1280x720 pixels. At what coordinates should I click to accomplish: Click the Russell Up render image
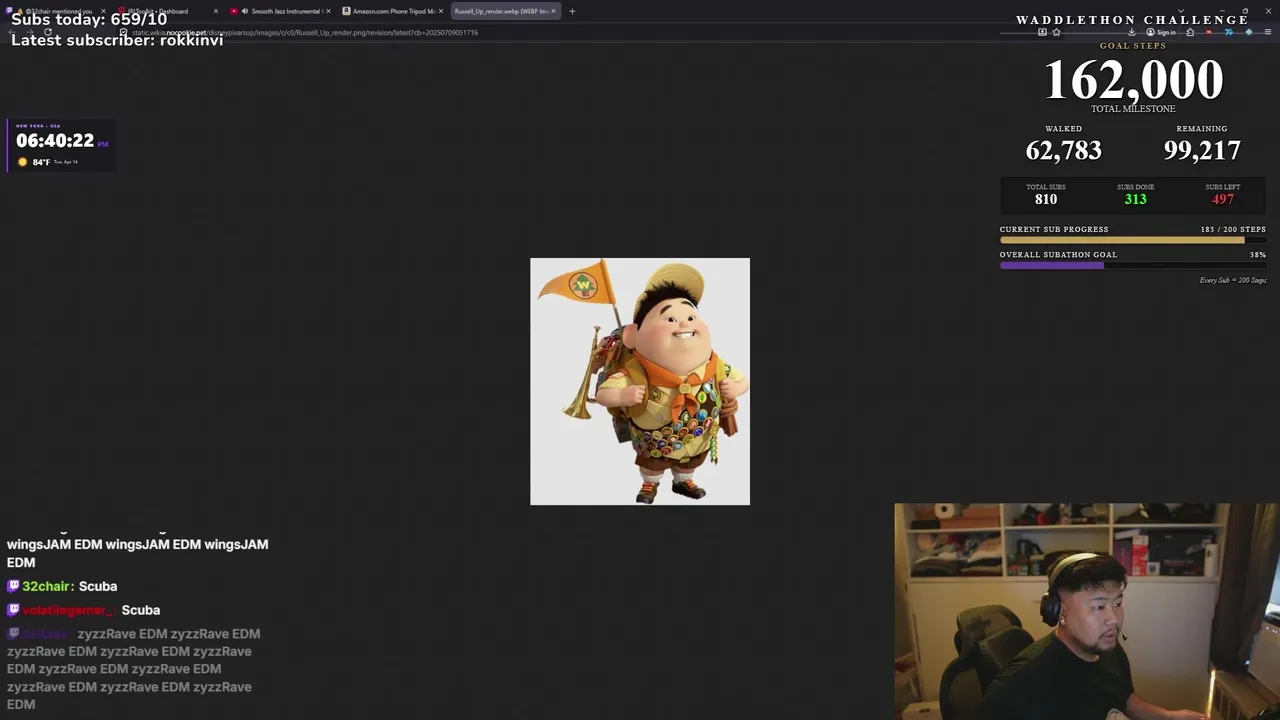coord(640,381)
